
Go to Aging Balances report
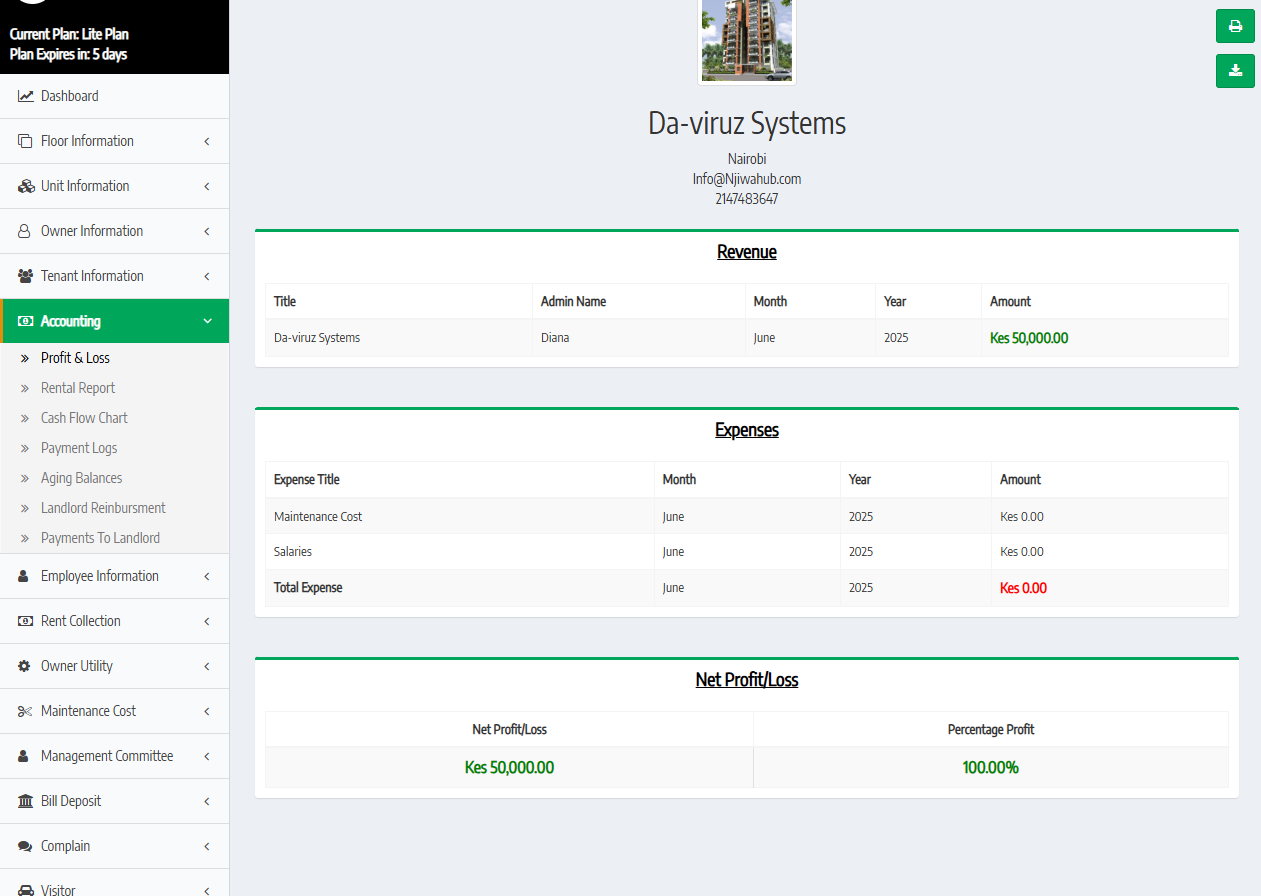point(81,478)
